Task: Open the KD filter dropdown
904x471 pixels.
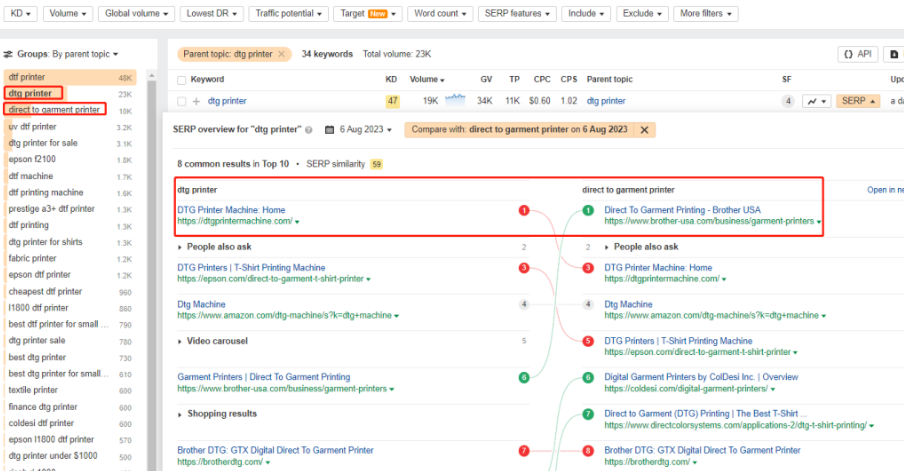Action: point(23,14)
